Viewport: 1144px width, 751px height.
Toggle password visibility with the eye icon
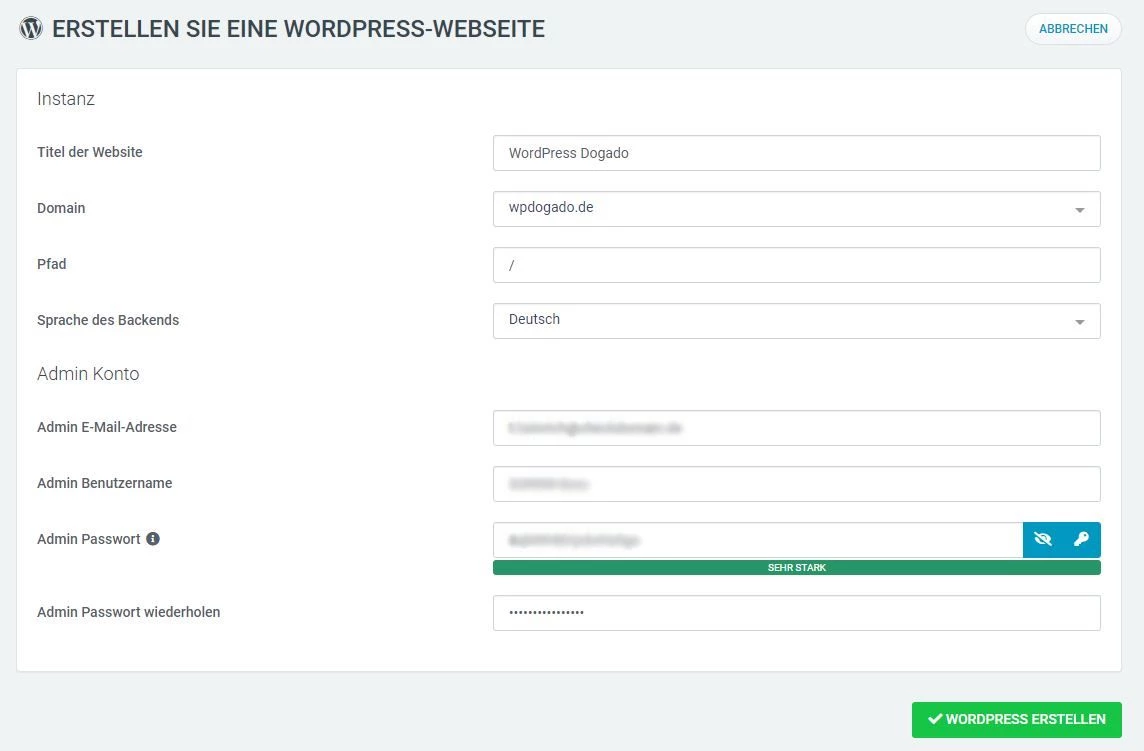pos(1043,540)
